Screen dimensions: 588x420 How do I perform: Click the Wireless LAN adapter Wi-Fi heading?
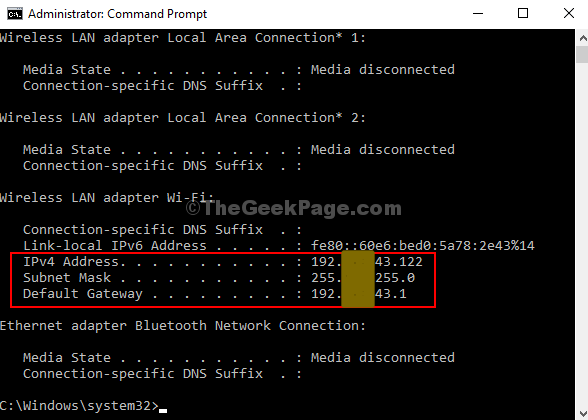(x=107, y=198)
